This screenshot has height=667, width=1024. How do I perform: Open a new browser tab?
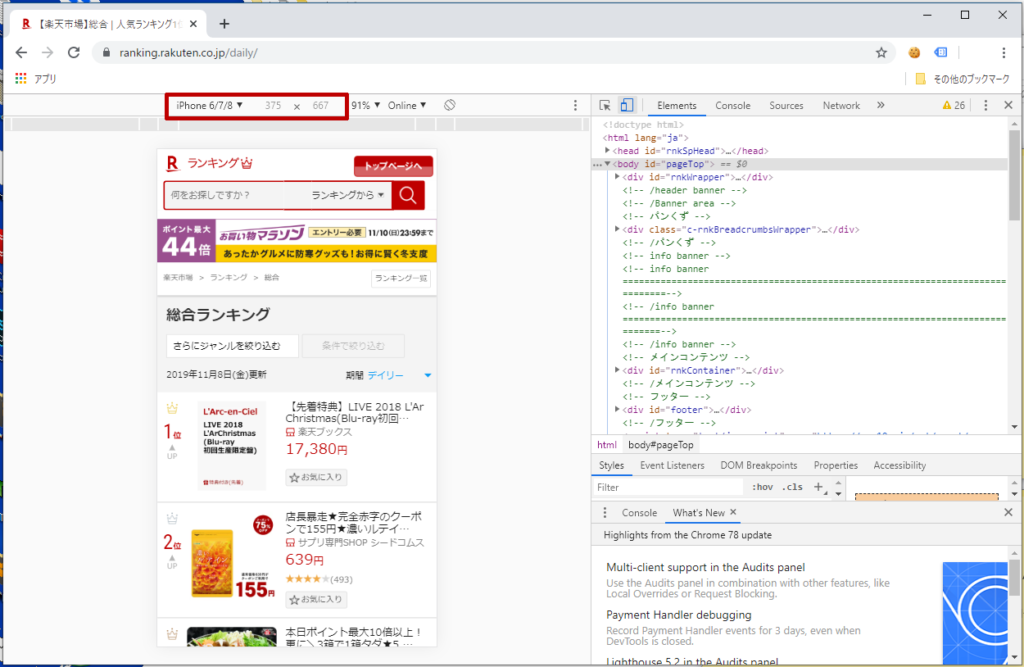click(224, 24)
